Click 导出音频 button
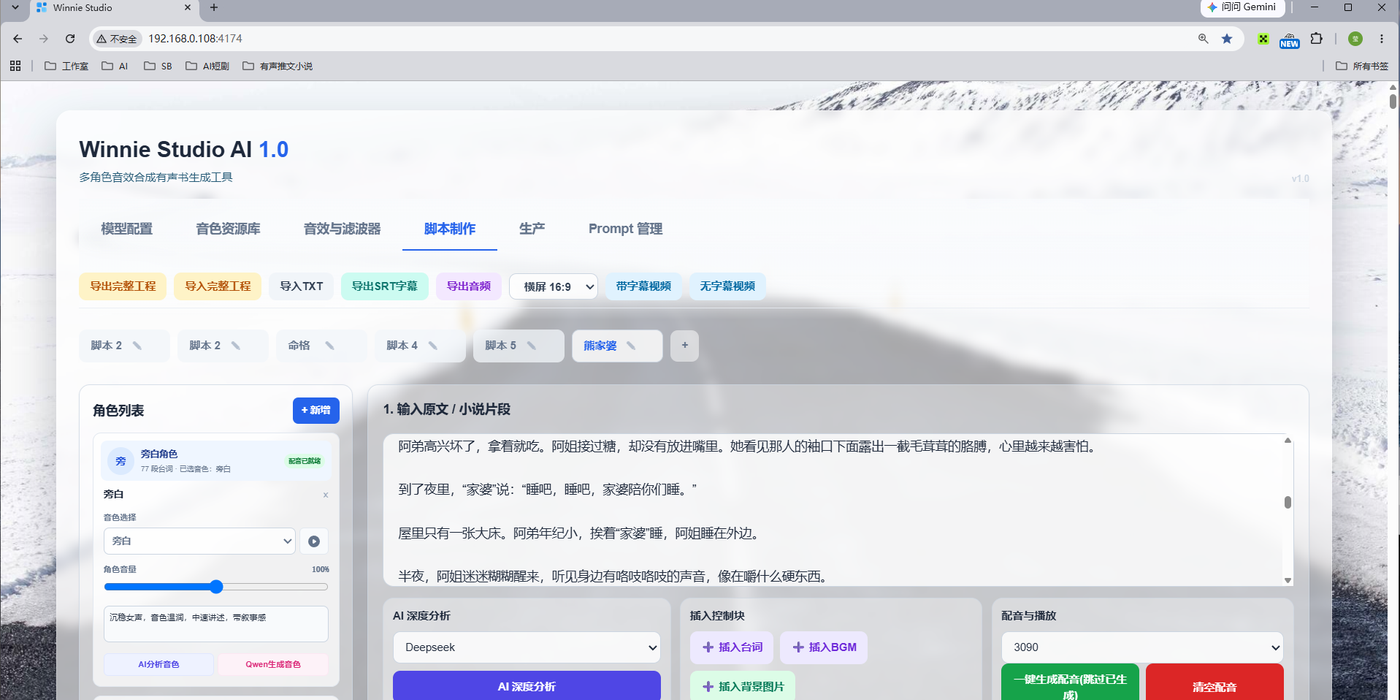 [x=468, y=286]
